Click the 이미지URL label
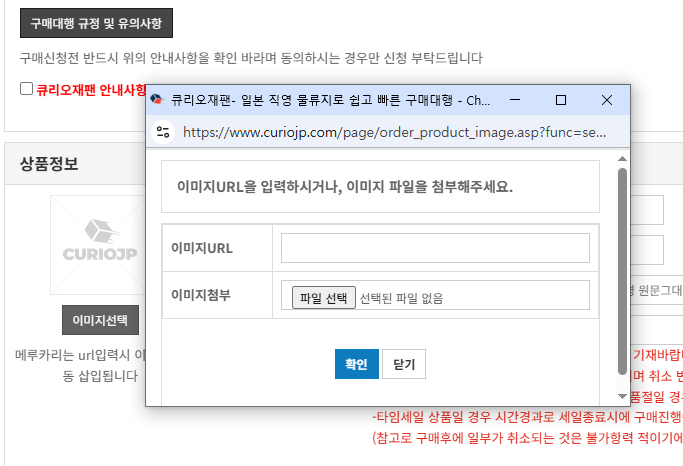Screen dimensions: 683x466 tap(202, 248)
